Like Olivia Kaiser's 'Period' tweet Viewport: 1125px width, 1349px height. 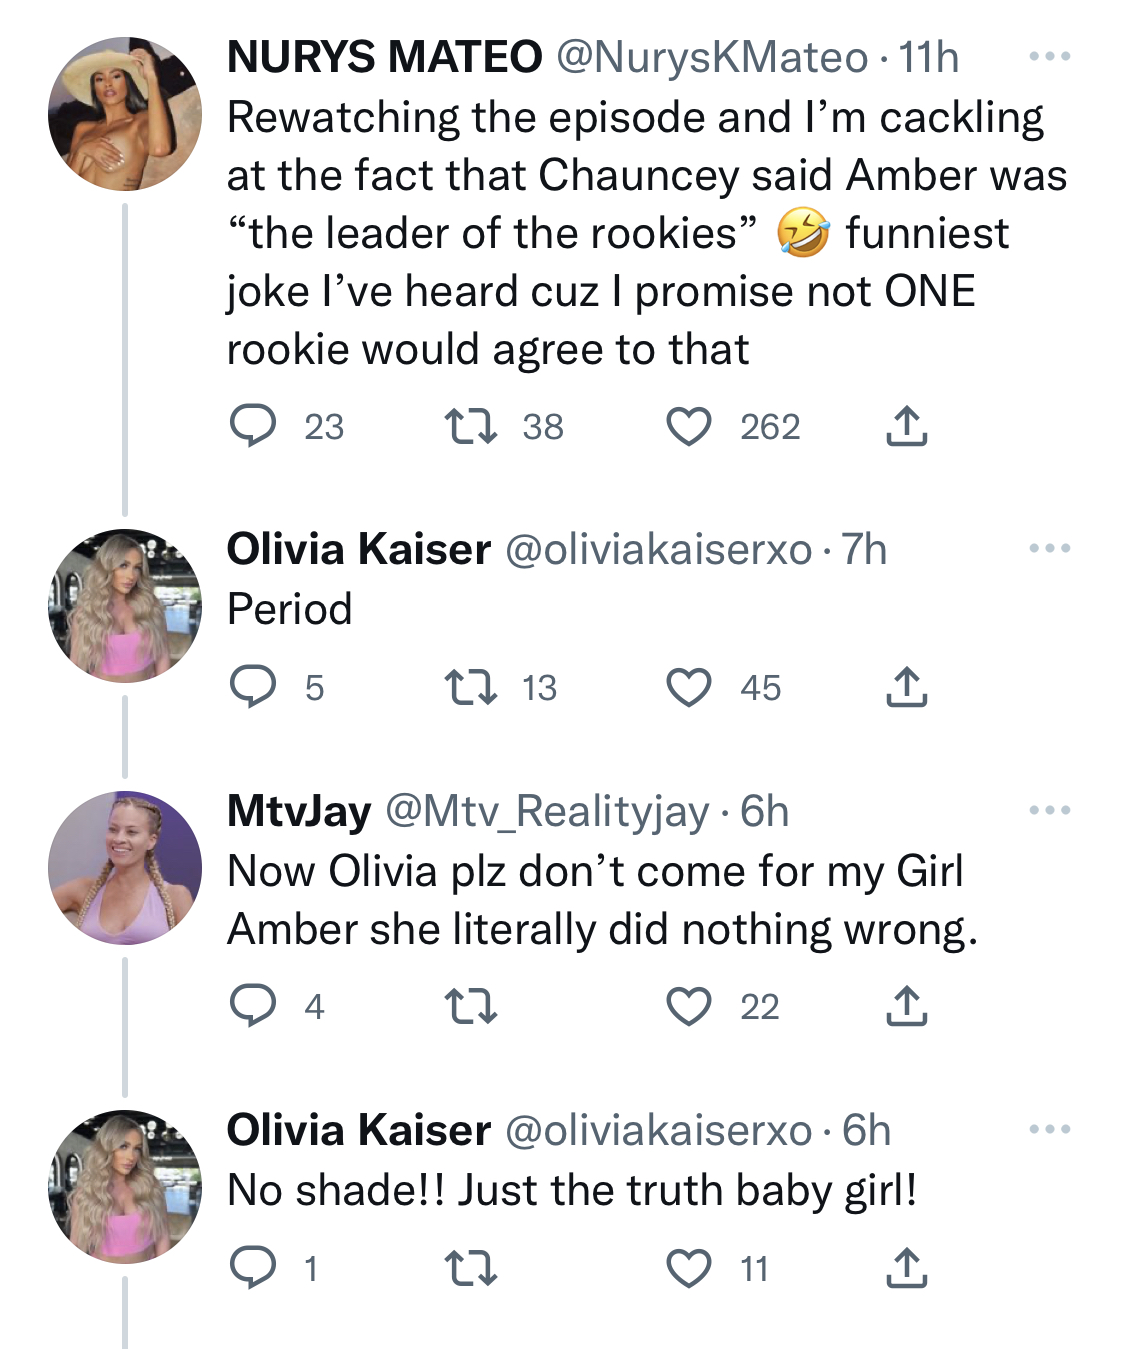tap(689, 688)
